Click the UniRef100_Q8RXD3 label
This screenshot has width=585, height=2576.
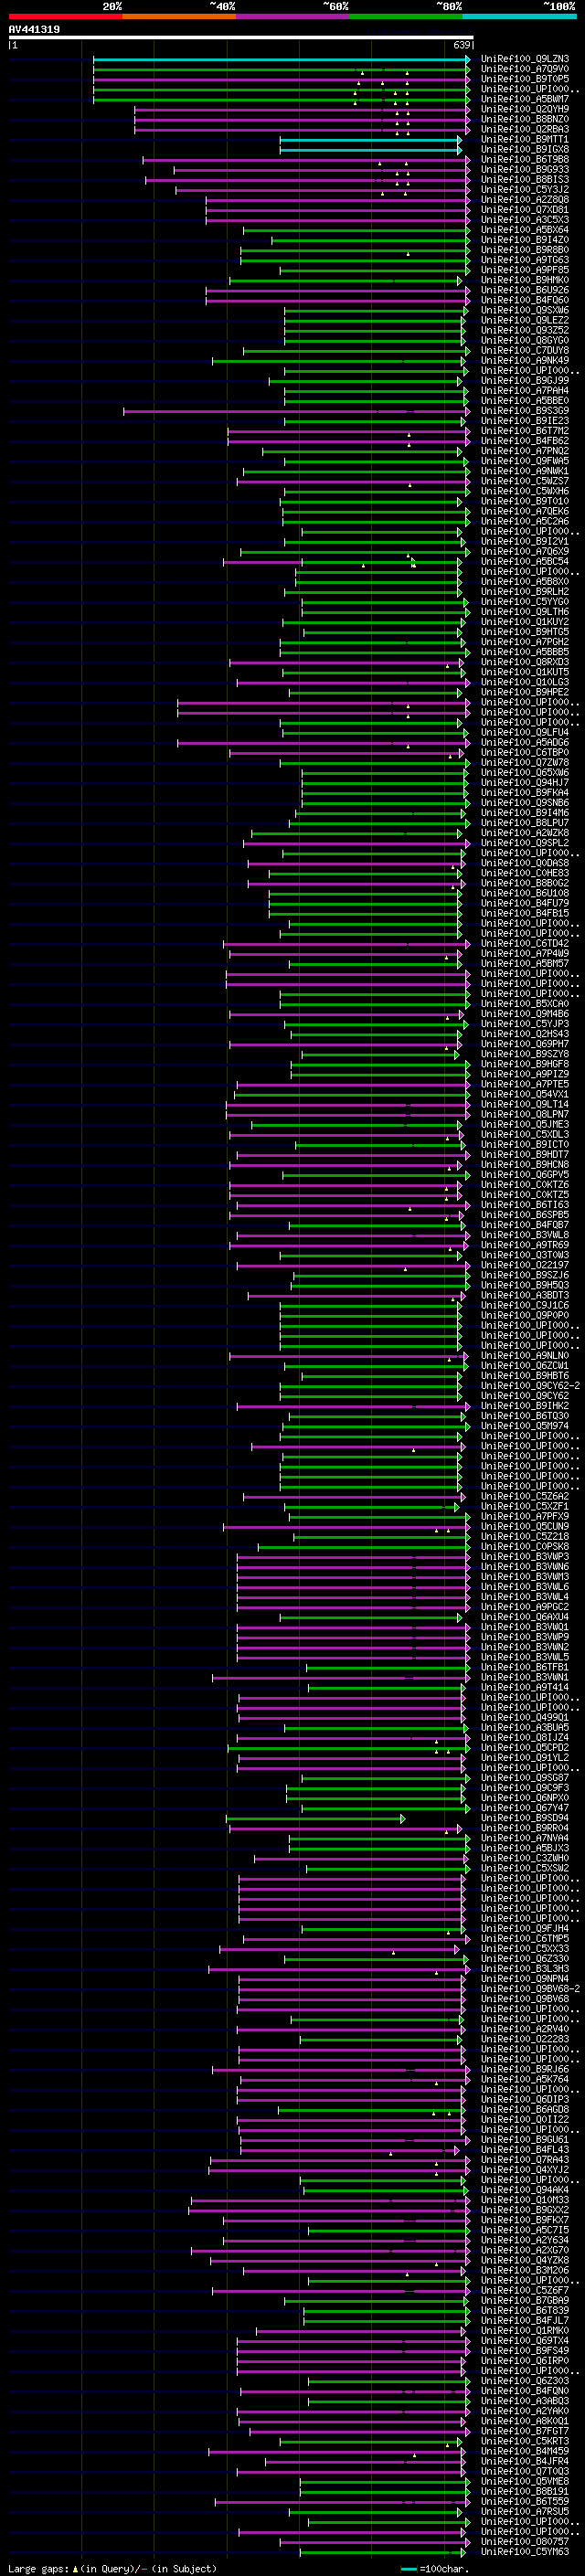pyautogui.click(x=525, y=662)
